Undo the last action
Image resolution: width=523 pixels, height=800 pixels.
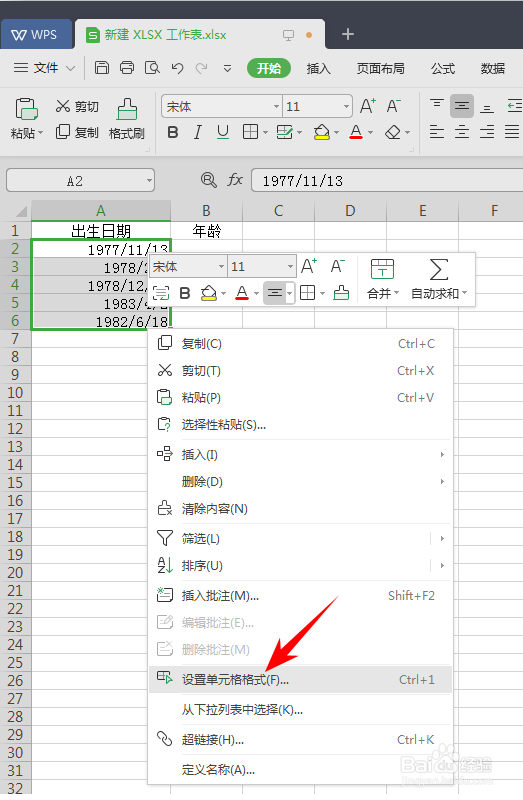pyautogui.click(x=177, y=68)
